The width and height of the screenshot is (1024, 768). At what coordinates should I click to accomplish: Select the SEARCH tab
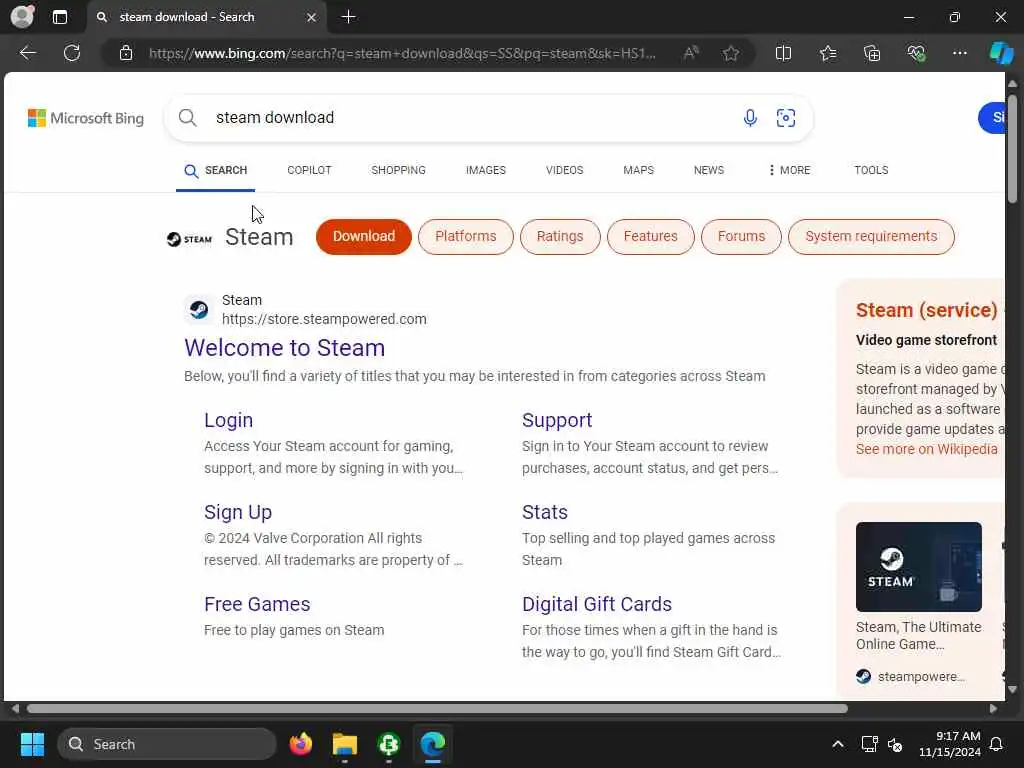(216, 170)
